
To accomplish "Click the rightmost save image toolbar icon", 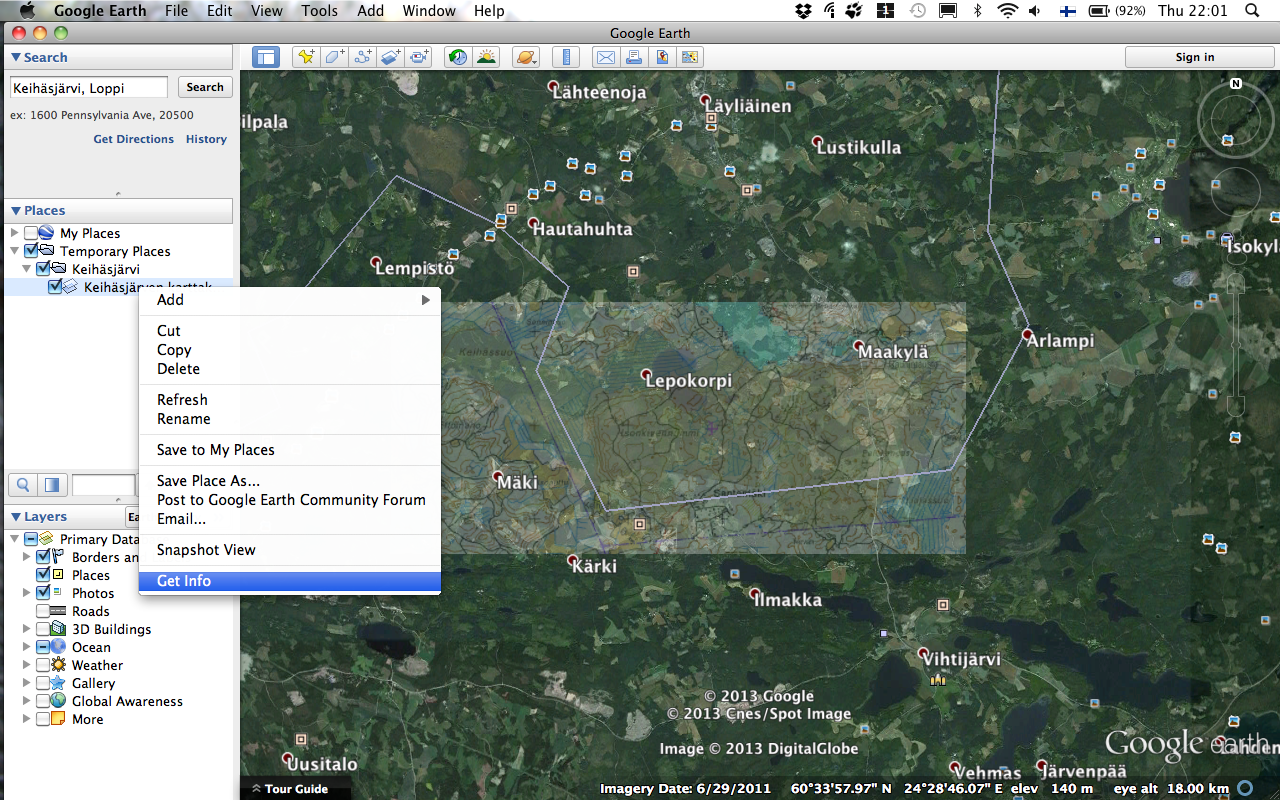I will coord(691,57).
